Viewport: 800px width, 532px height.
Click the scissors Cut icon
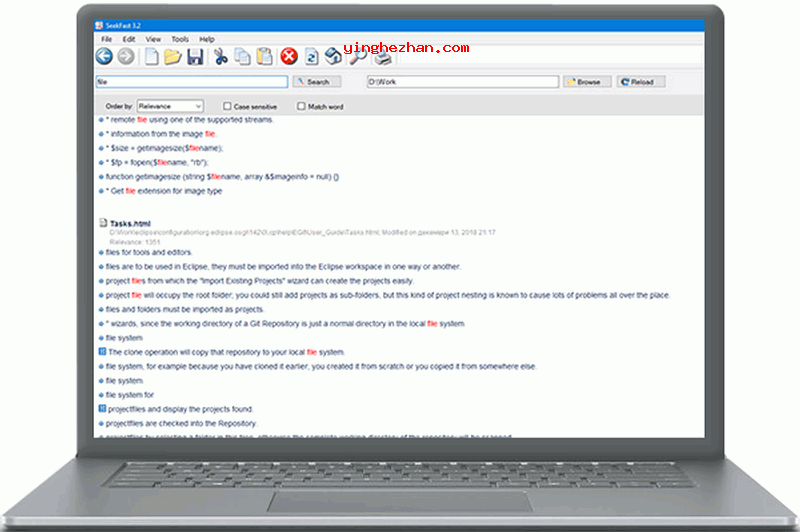pos(221,57)
